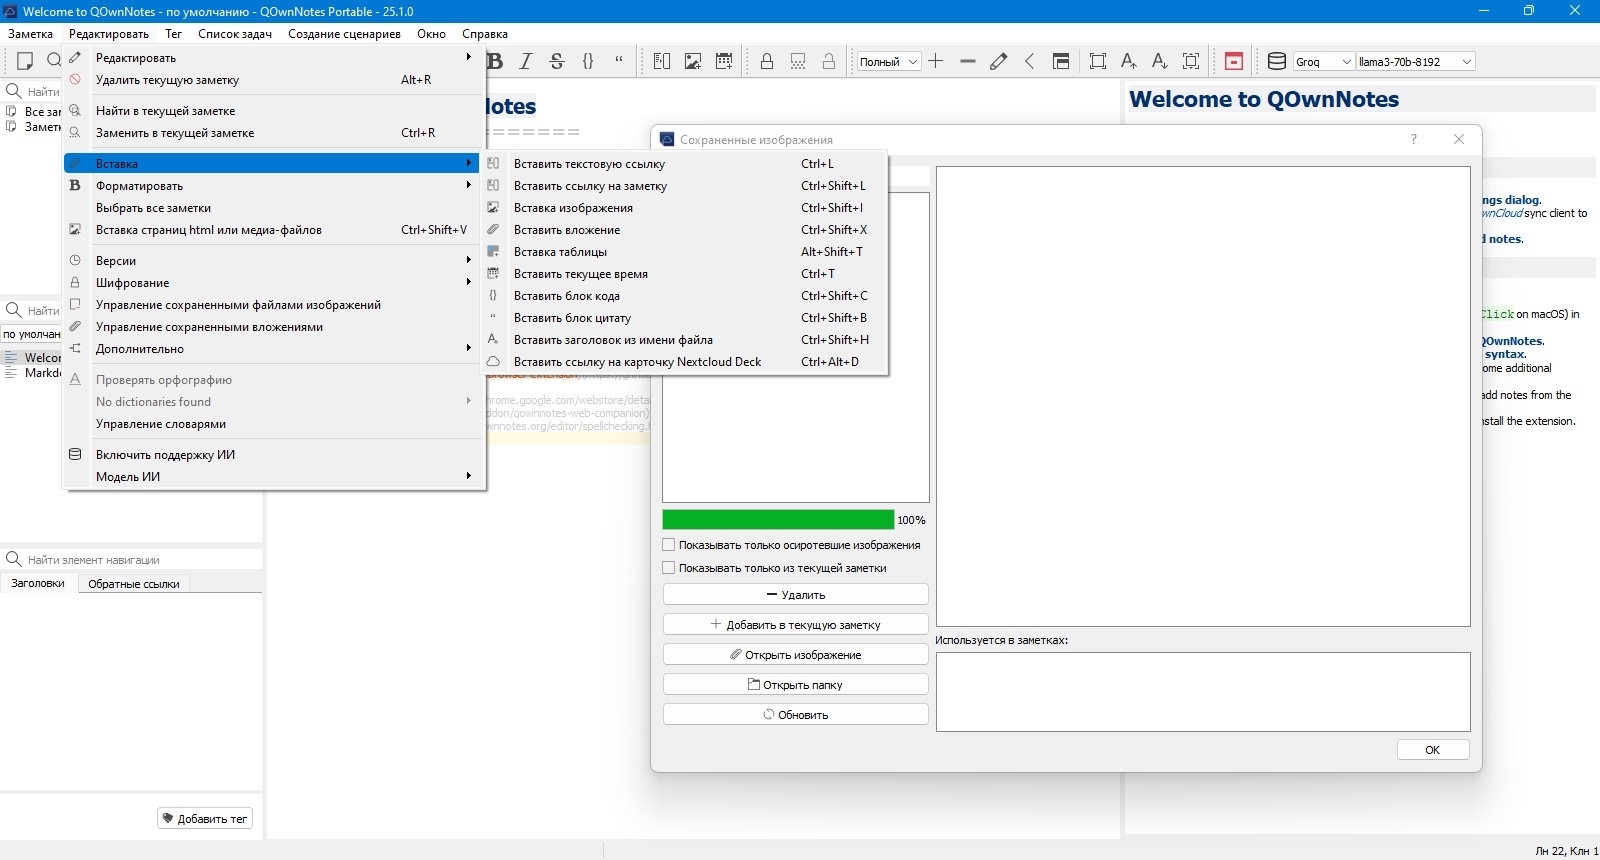Open the 'Тег' menu
The height and width of the screenshot is (860, 1600).
[x=173, y=34]
